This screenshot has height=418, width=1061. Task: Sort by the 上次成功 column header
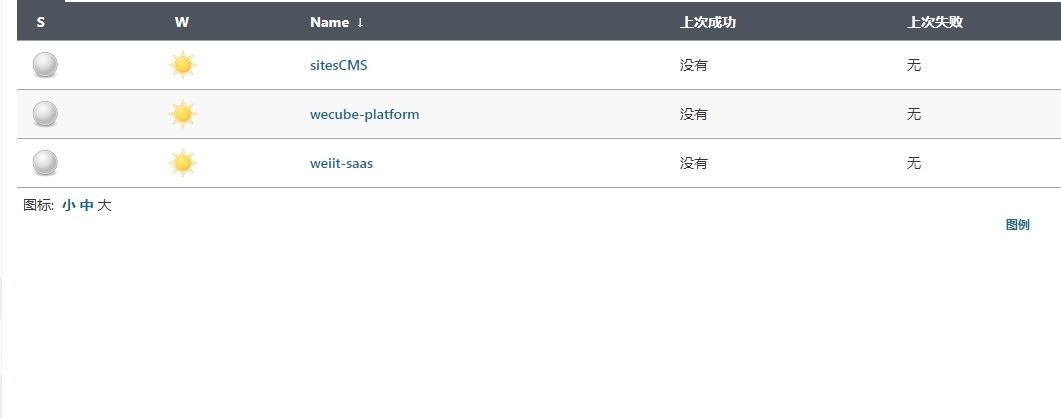click(707, 22)
